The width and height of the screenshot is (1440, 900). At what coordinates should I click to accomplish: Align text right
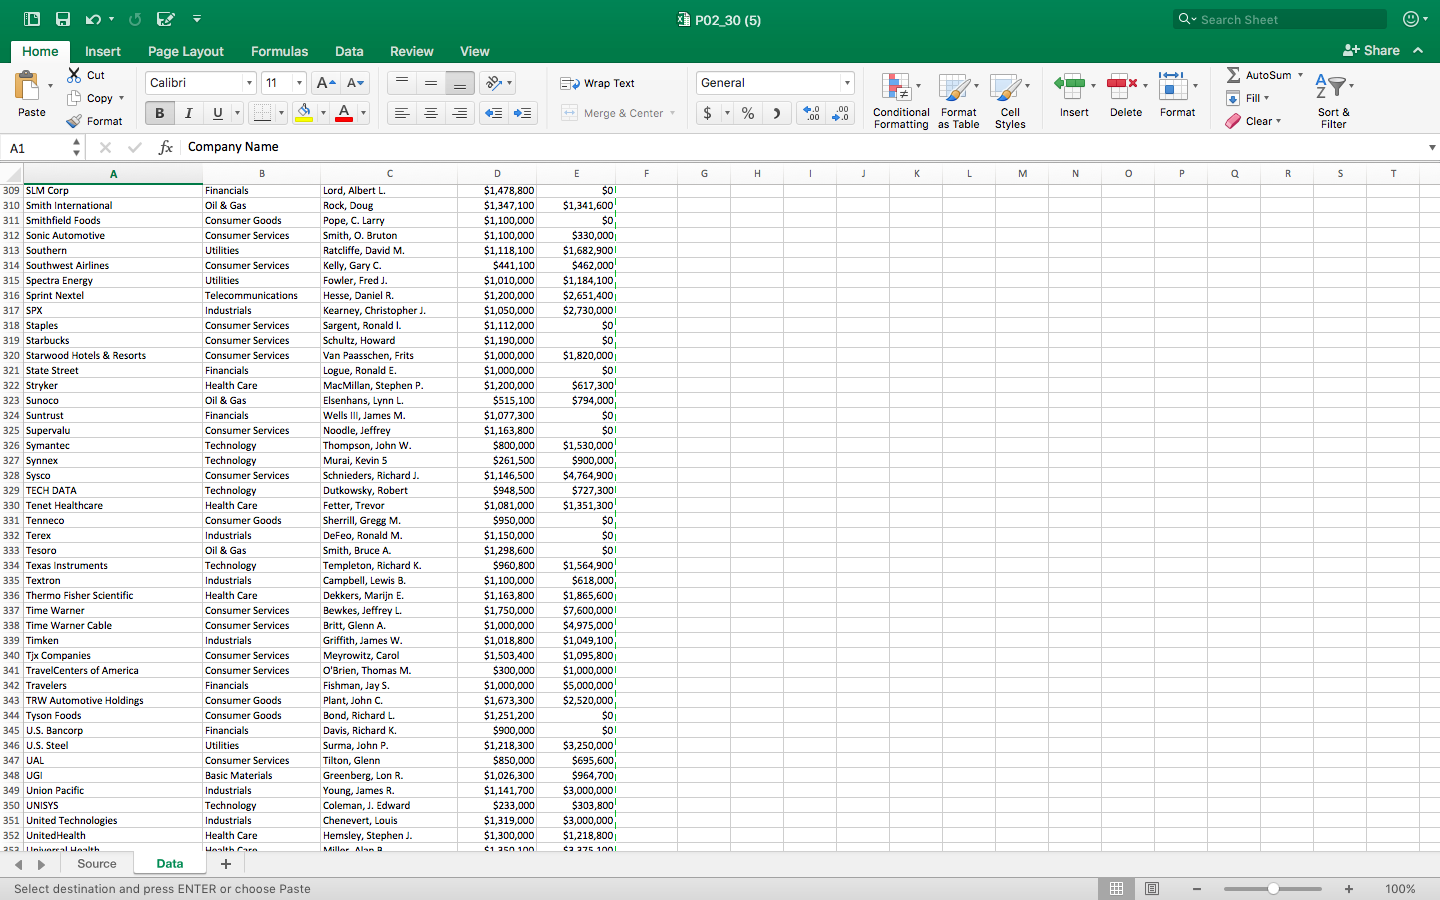tap(460, 113)
